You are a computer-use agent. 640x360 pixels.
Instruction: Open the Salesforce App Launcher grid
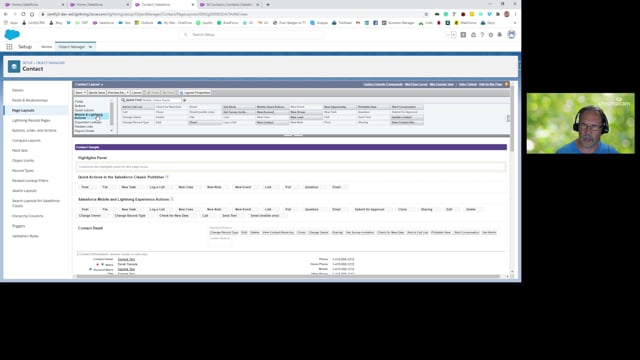(9, 47)
